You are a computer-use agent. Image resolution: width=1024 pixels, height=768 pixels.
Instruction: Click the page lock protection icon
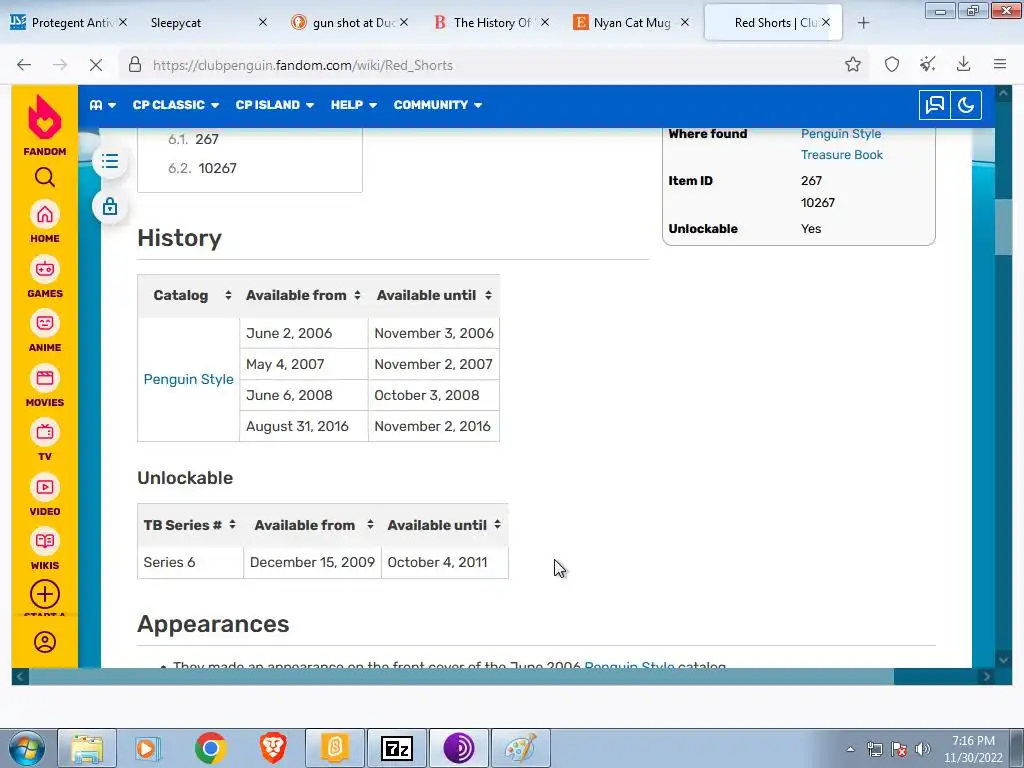110,206
